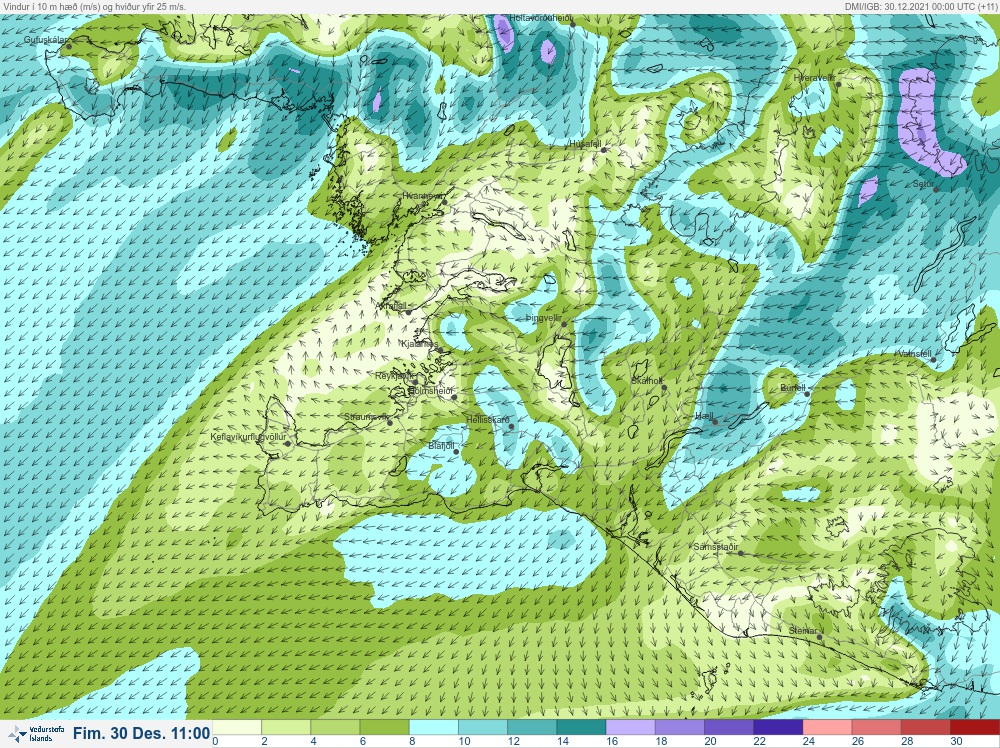The width and height of the screenshot is (1000, 748).
Task: Click the Hæll station label
Action: tap(703, 416)
